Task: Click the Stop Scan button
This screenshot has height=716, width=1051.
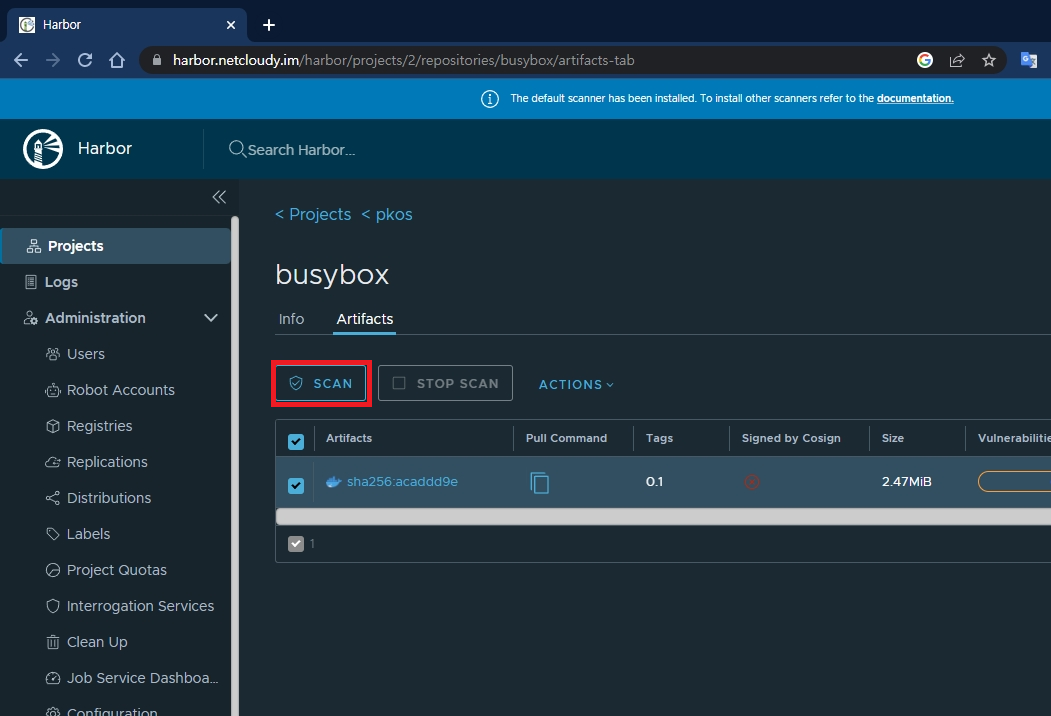Action: (445, 383)
